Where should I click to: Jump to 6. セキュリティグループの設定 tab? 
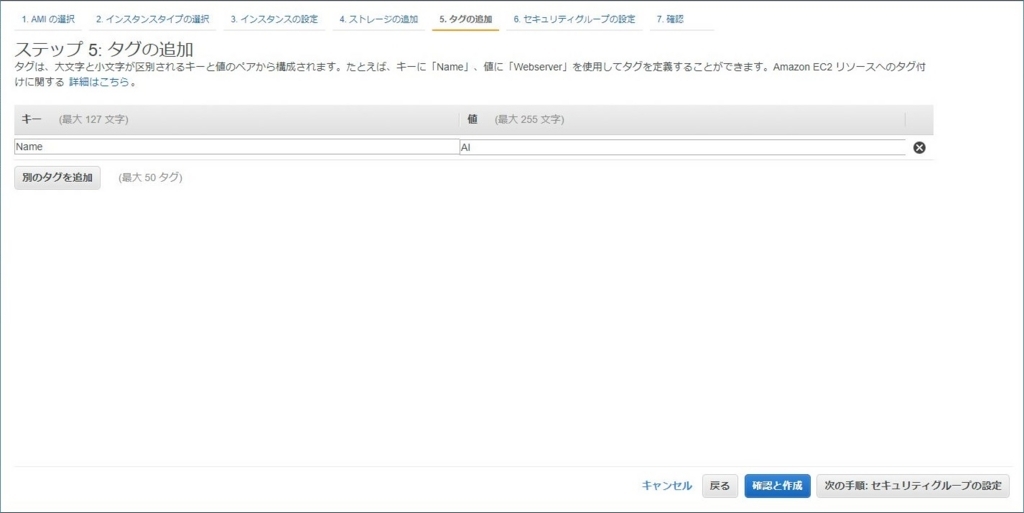574,20
